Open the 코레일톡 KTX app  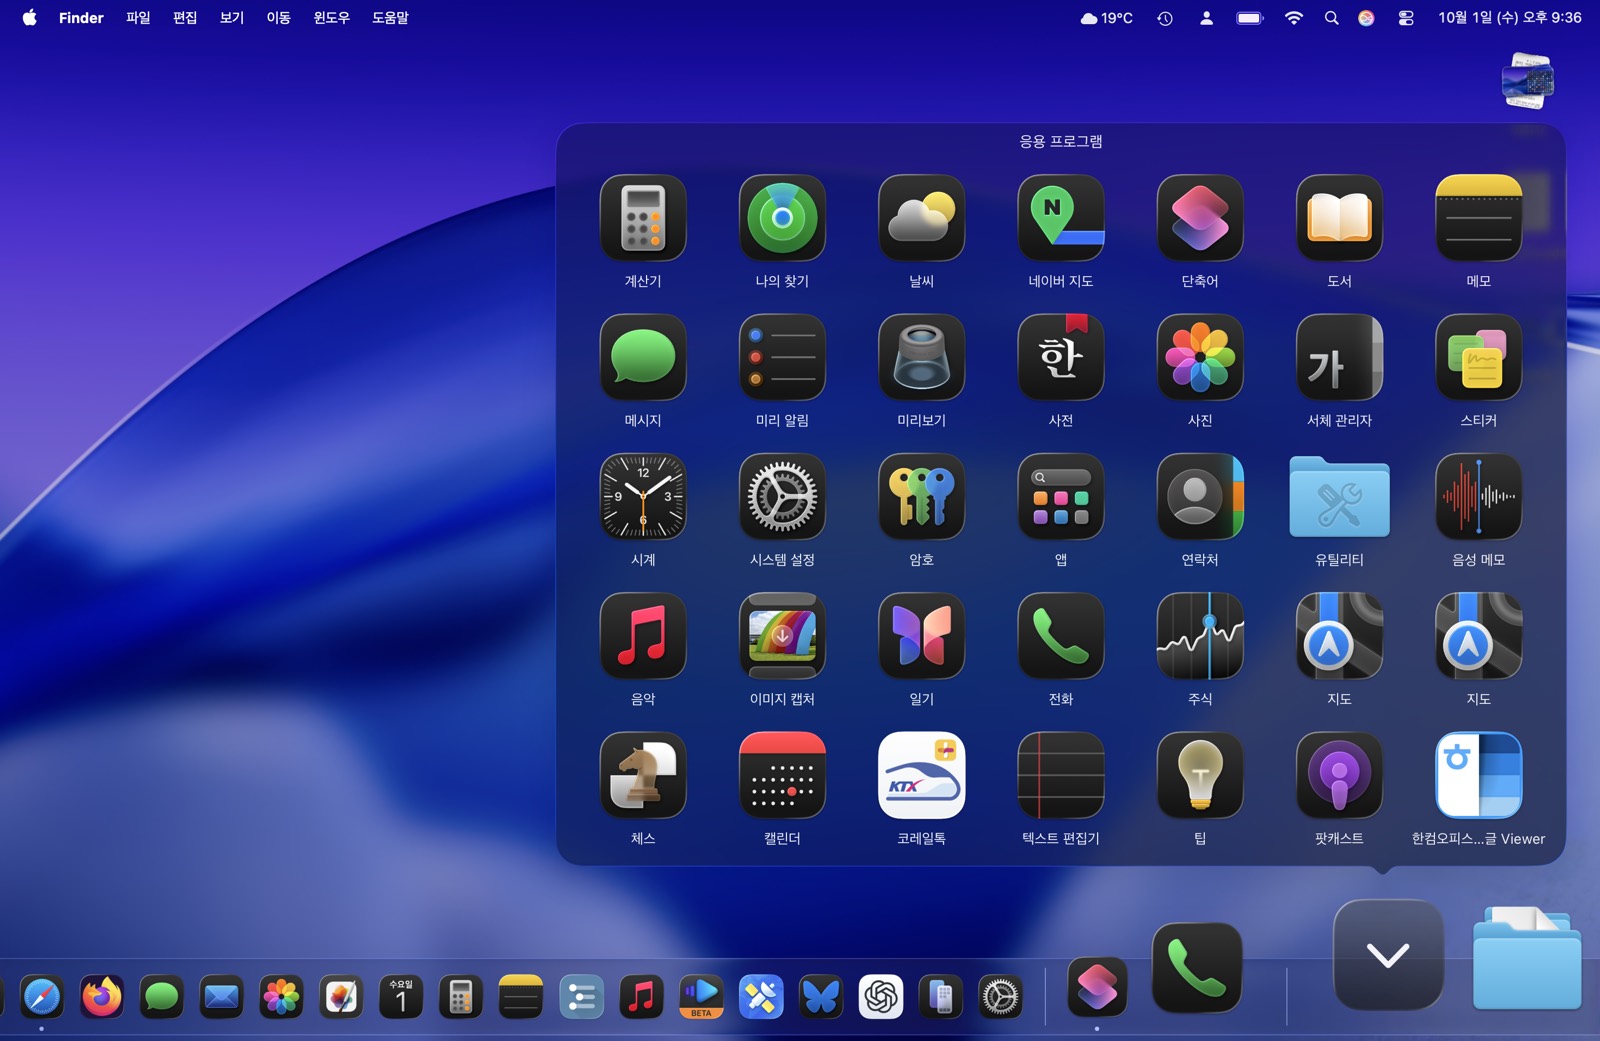[921, 775]
